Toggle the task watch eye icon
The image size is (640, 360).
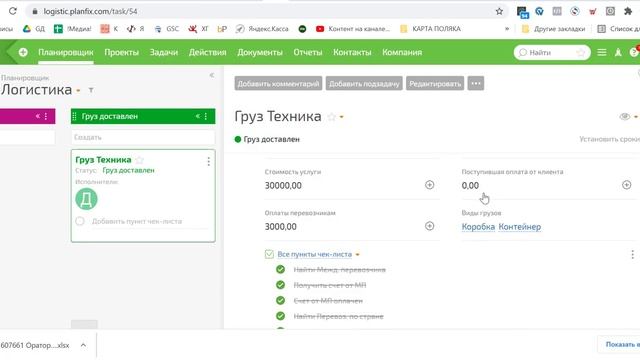pos(624,117)
